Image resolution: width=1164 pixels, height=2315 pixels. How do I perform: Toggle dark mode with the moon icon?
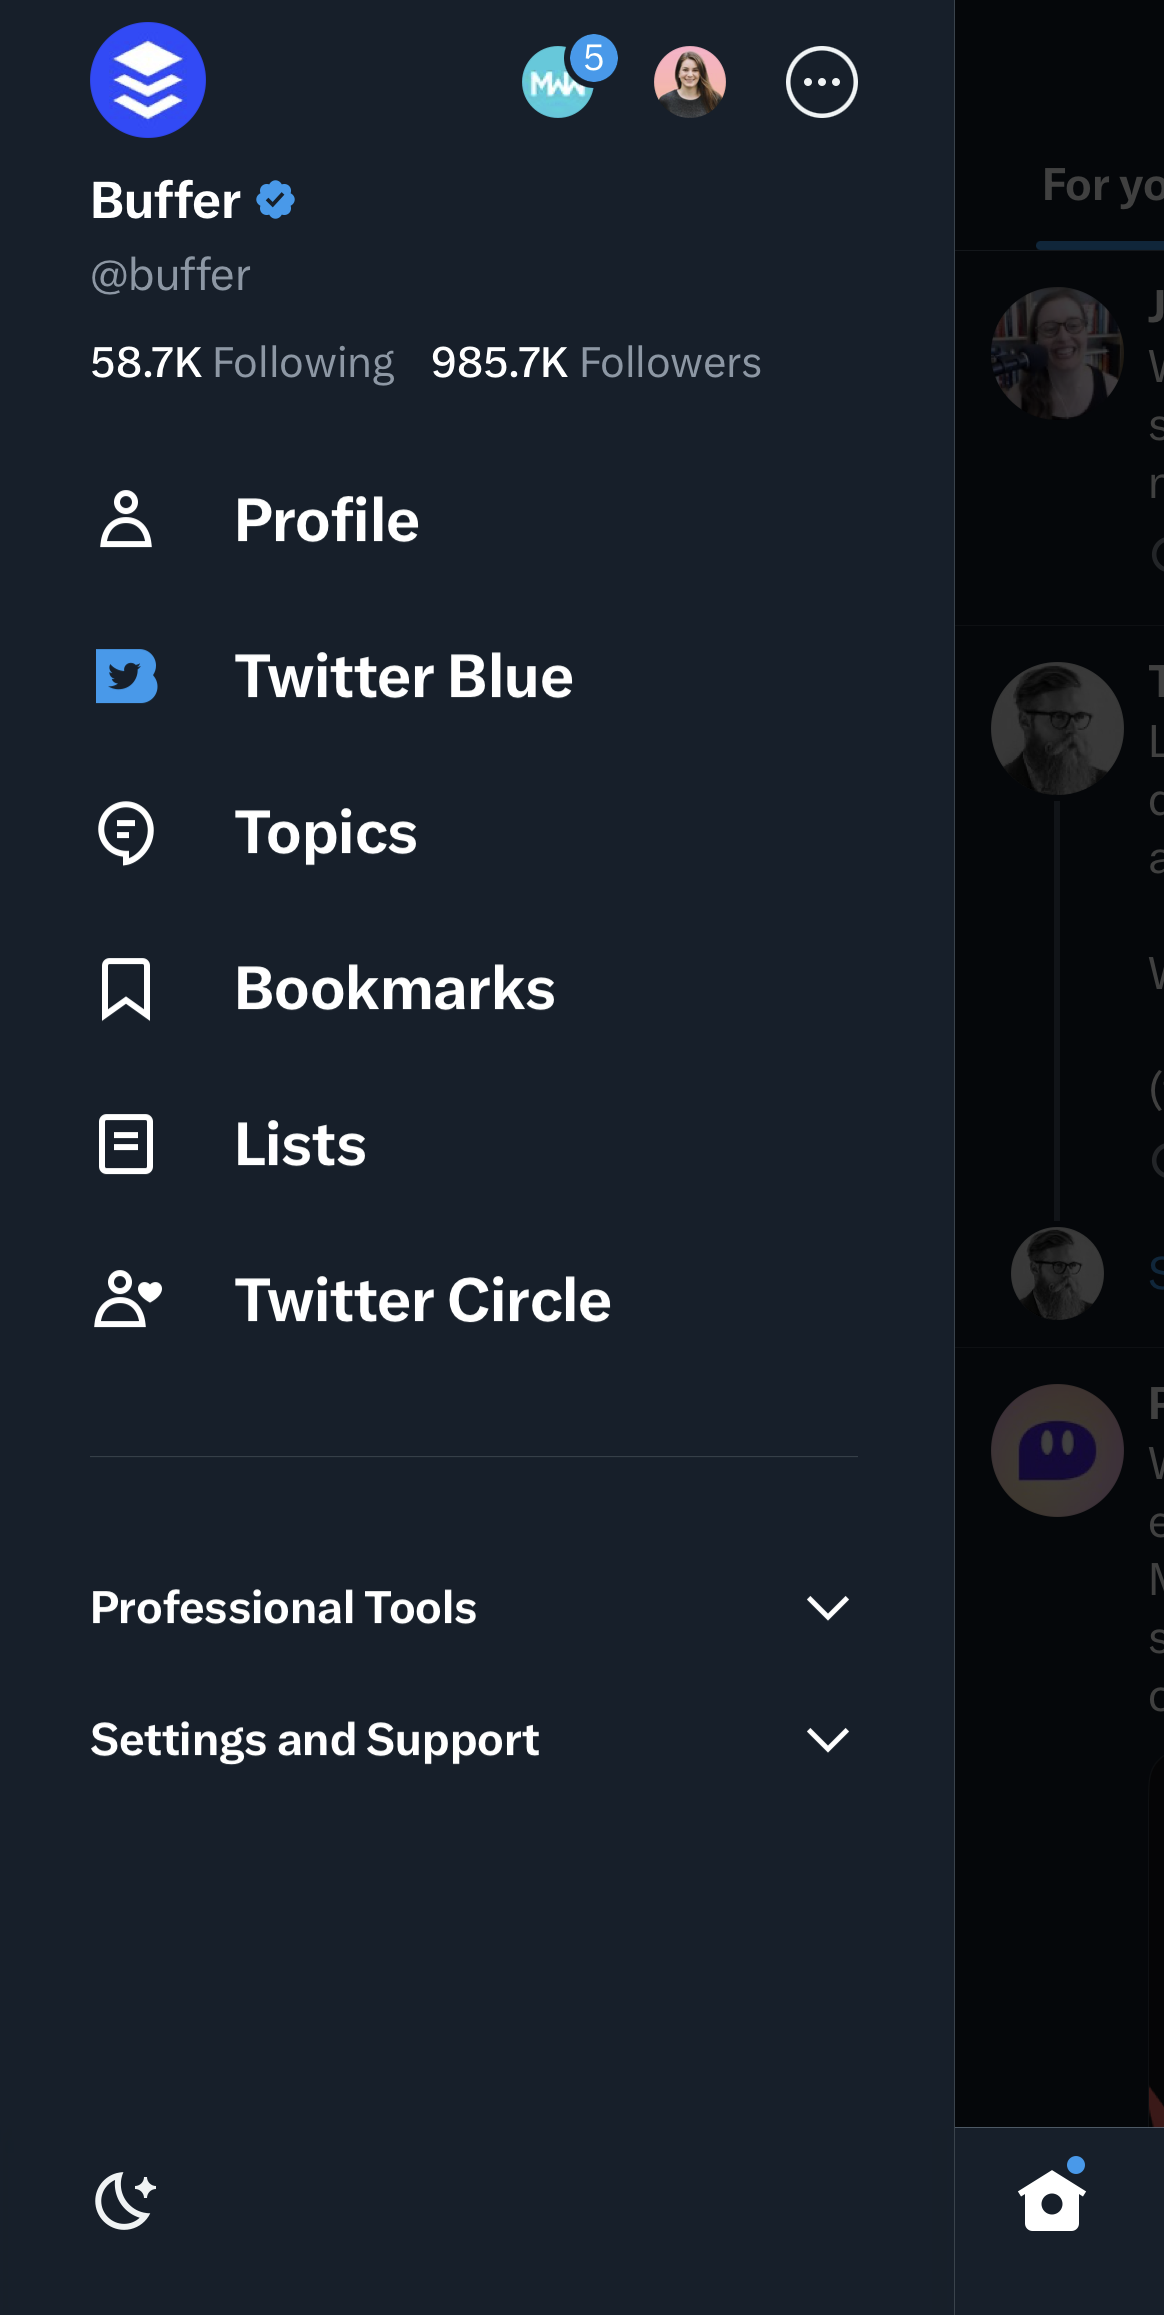(x=126, y=2200)
